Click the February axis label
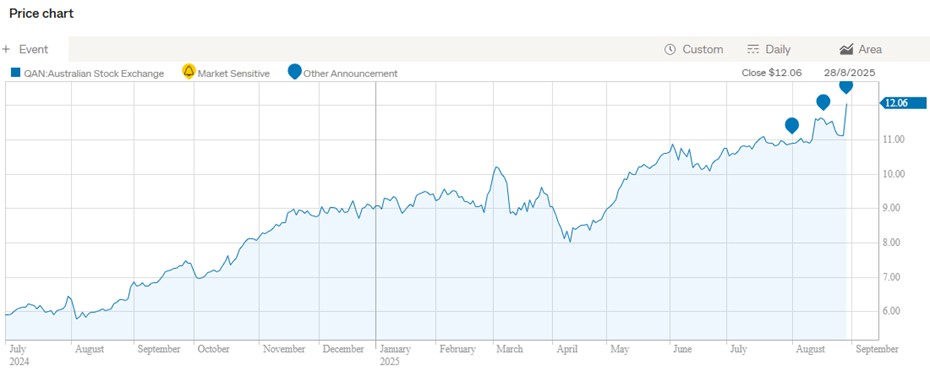This screenshot has height=371, width=930. click(457, 349)
